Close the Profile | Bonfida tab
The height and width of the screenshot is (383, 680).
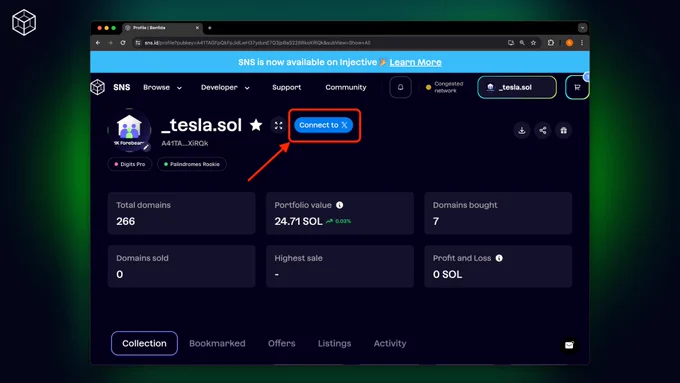pyautogui.click(x=197, y=28)
